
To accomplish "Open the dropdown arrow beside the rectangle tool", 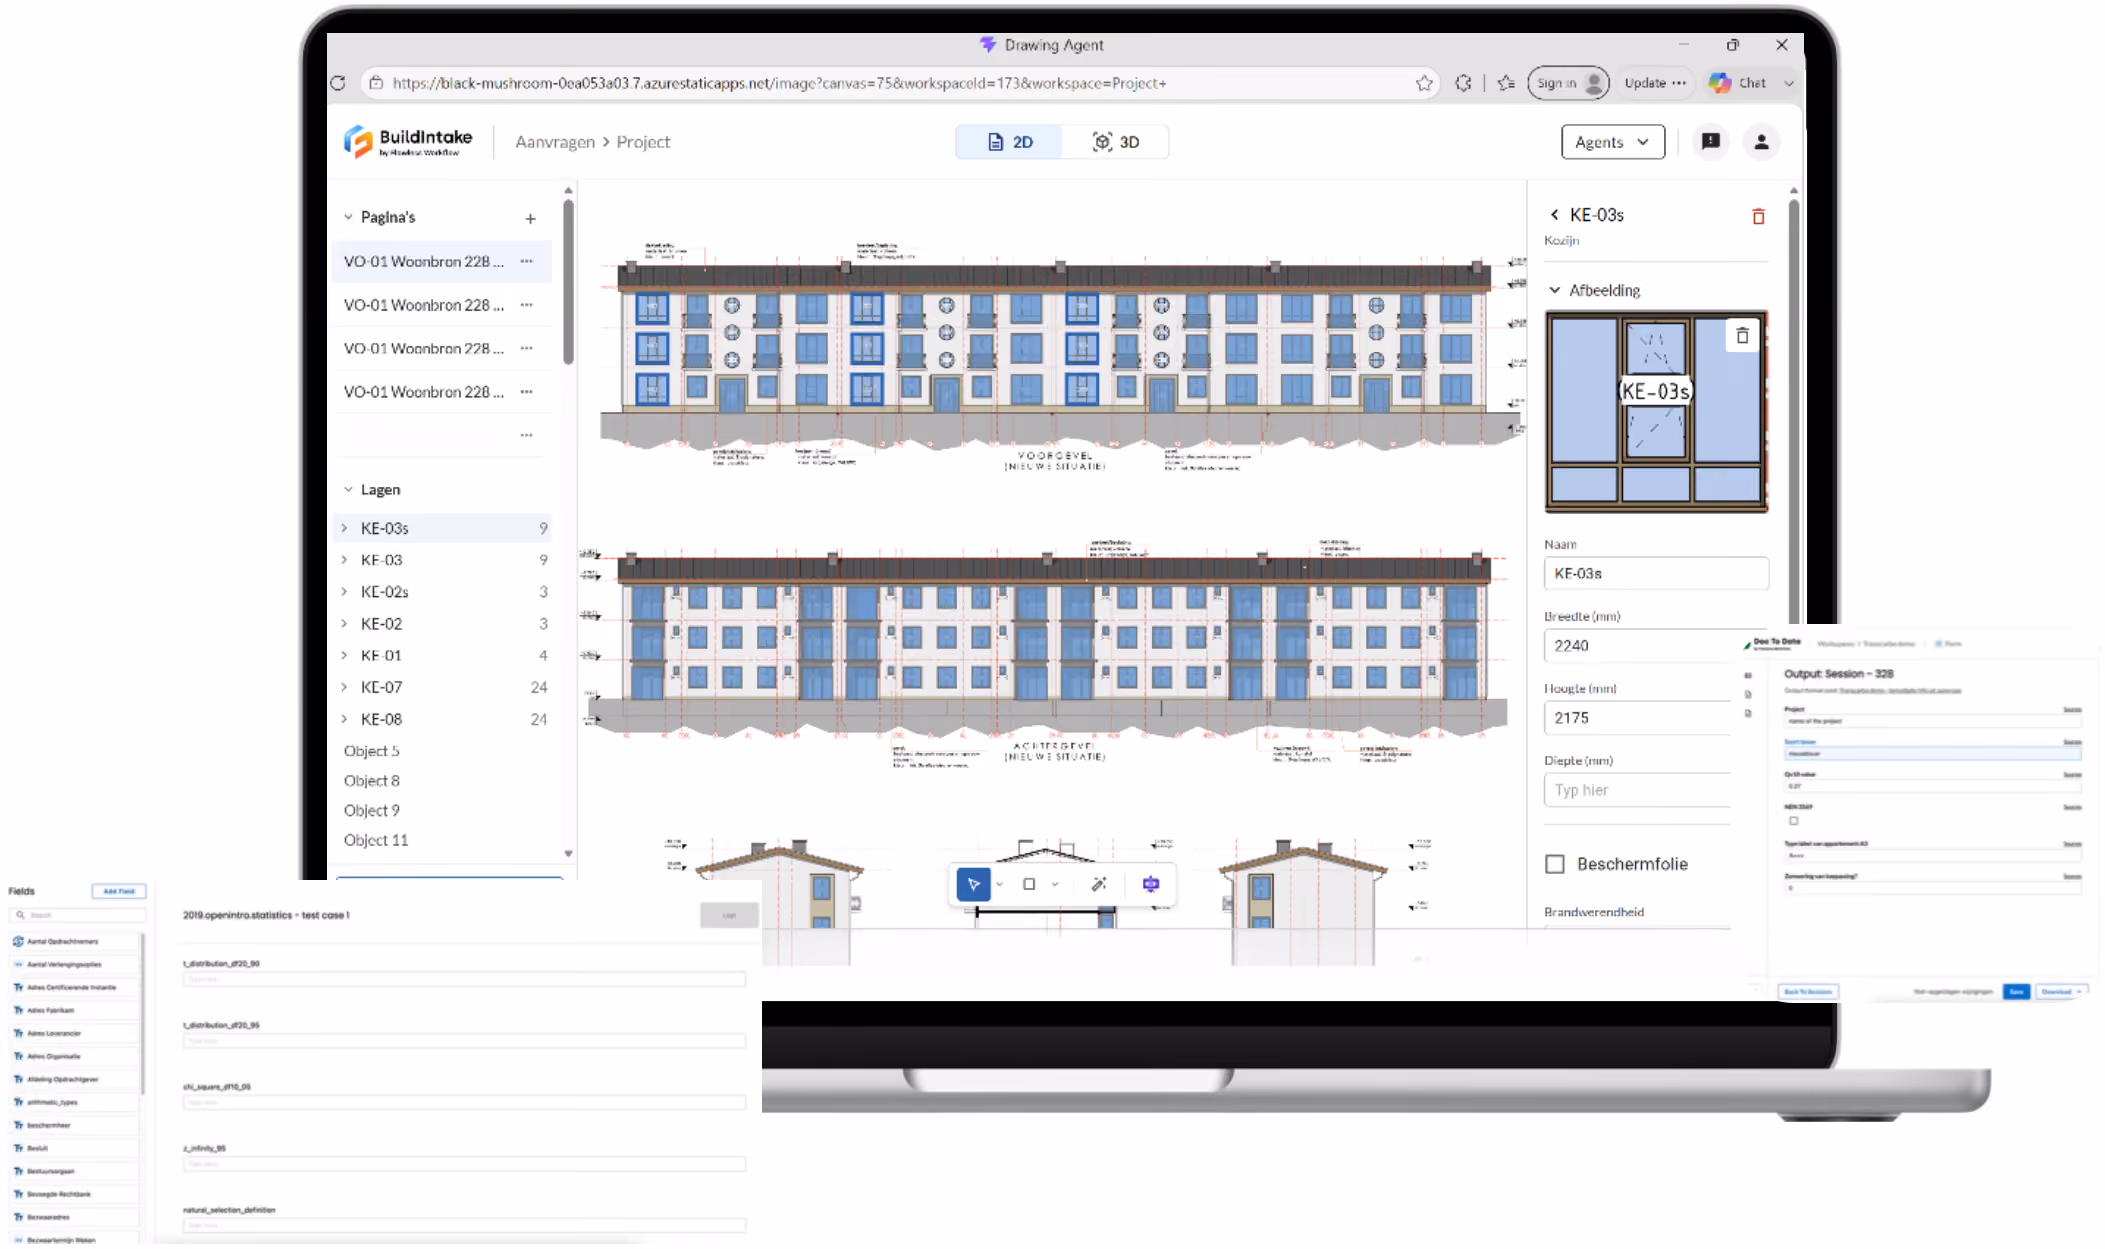I will click(1055, 884).
